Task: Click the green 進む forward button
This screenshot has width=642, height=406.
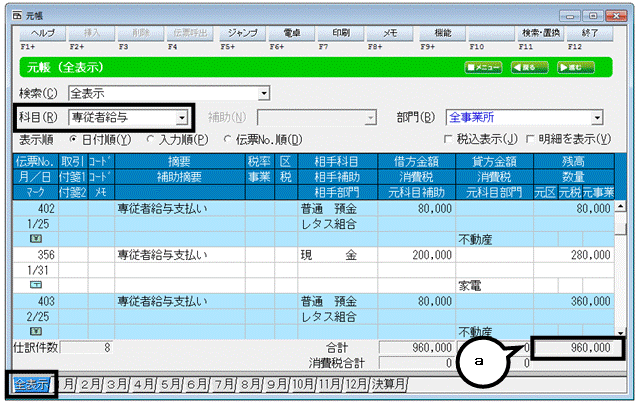Action: pos(576,68)
